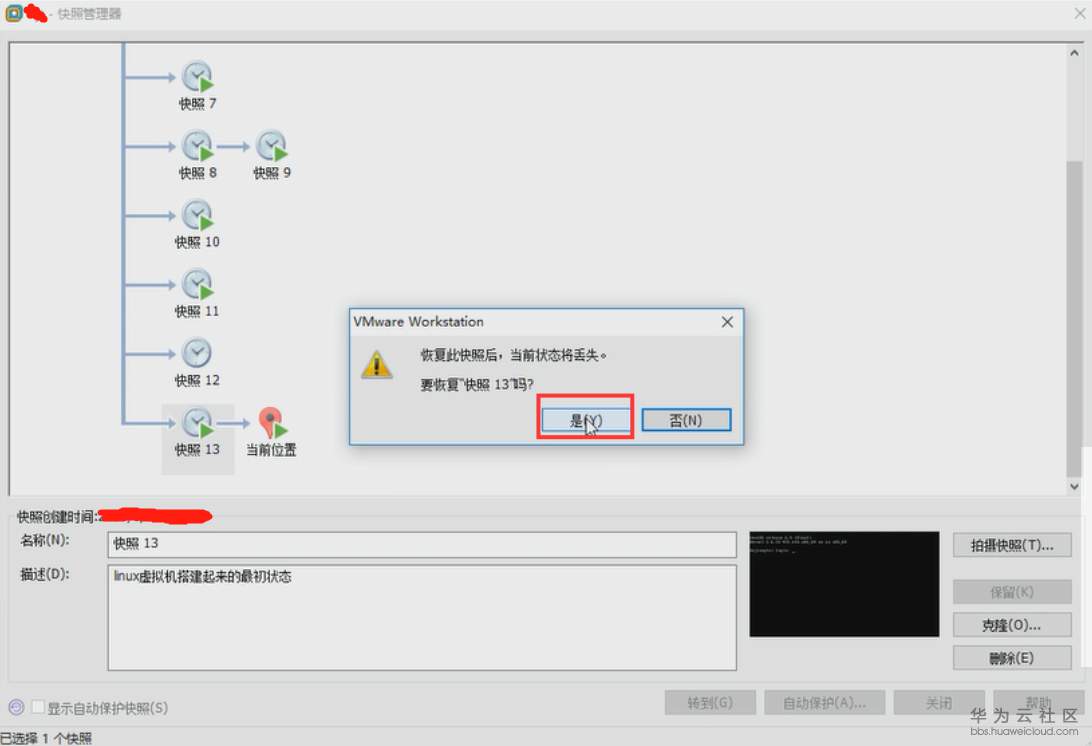The height and width of the screenshot is (746, 1092).
Task: Confirm restore with 是(Y) button
Action: pyautogui.click(x=585, y=420)
